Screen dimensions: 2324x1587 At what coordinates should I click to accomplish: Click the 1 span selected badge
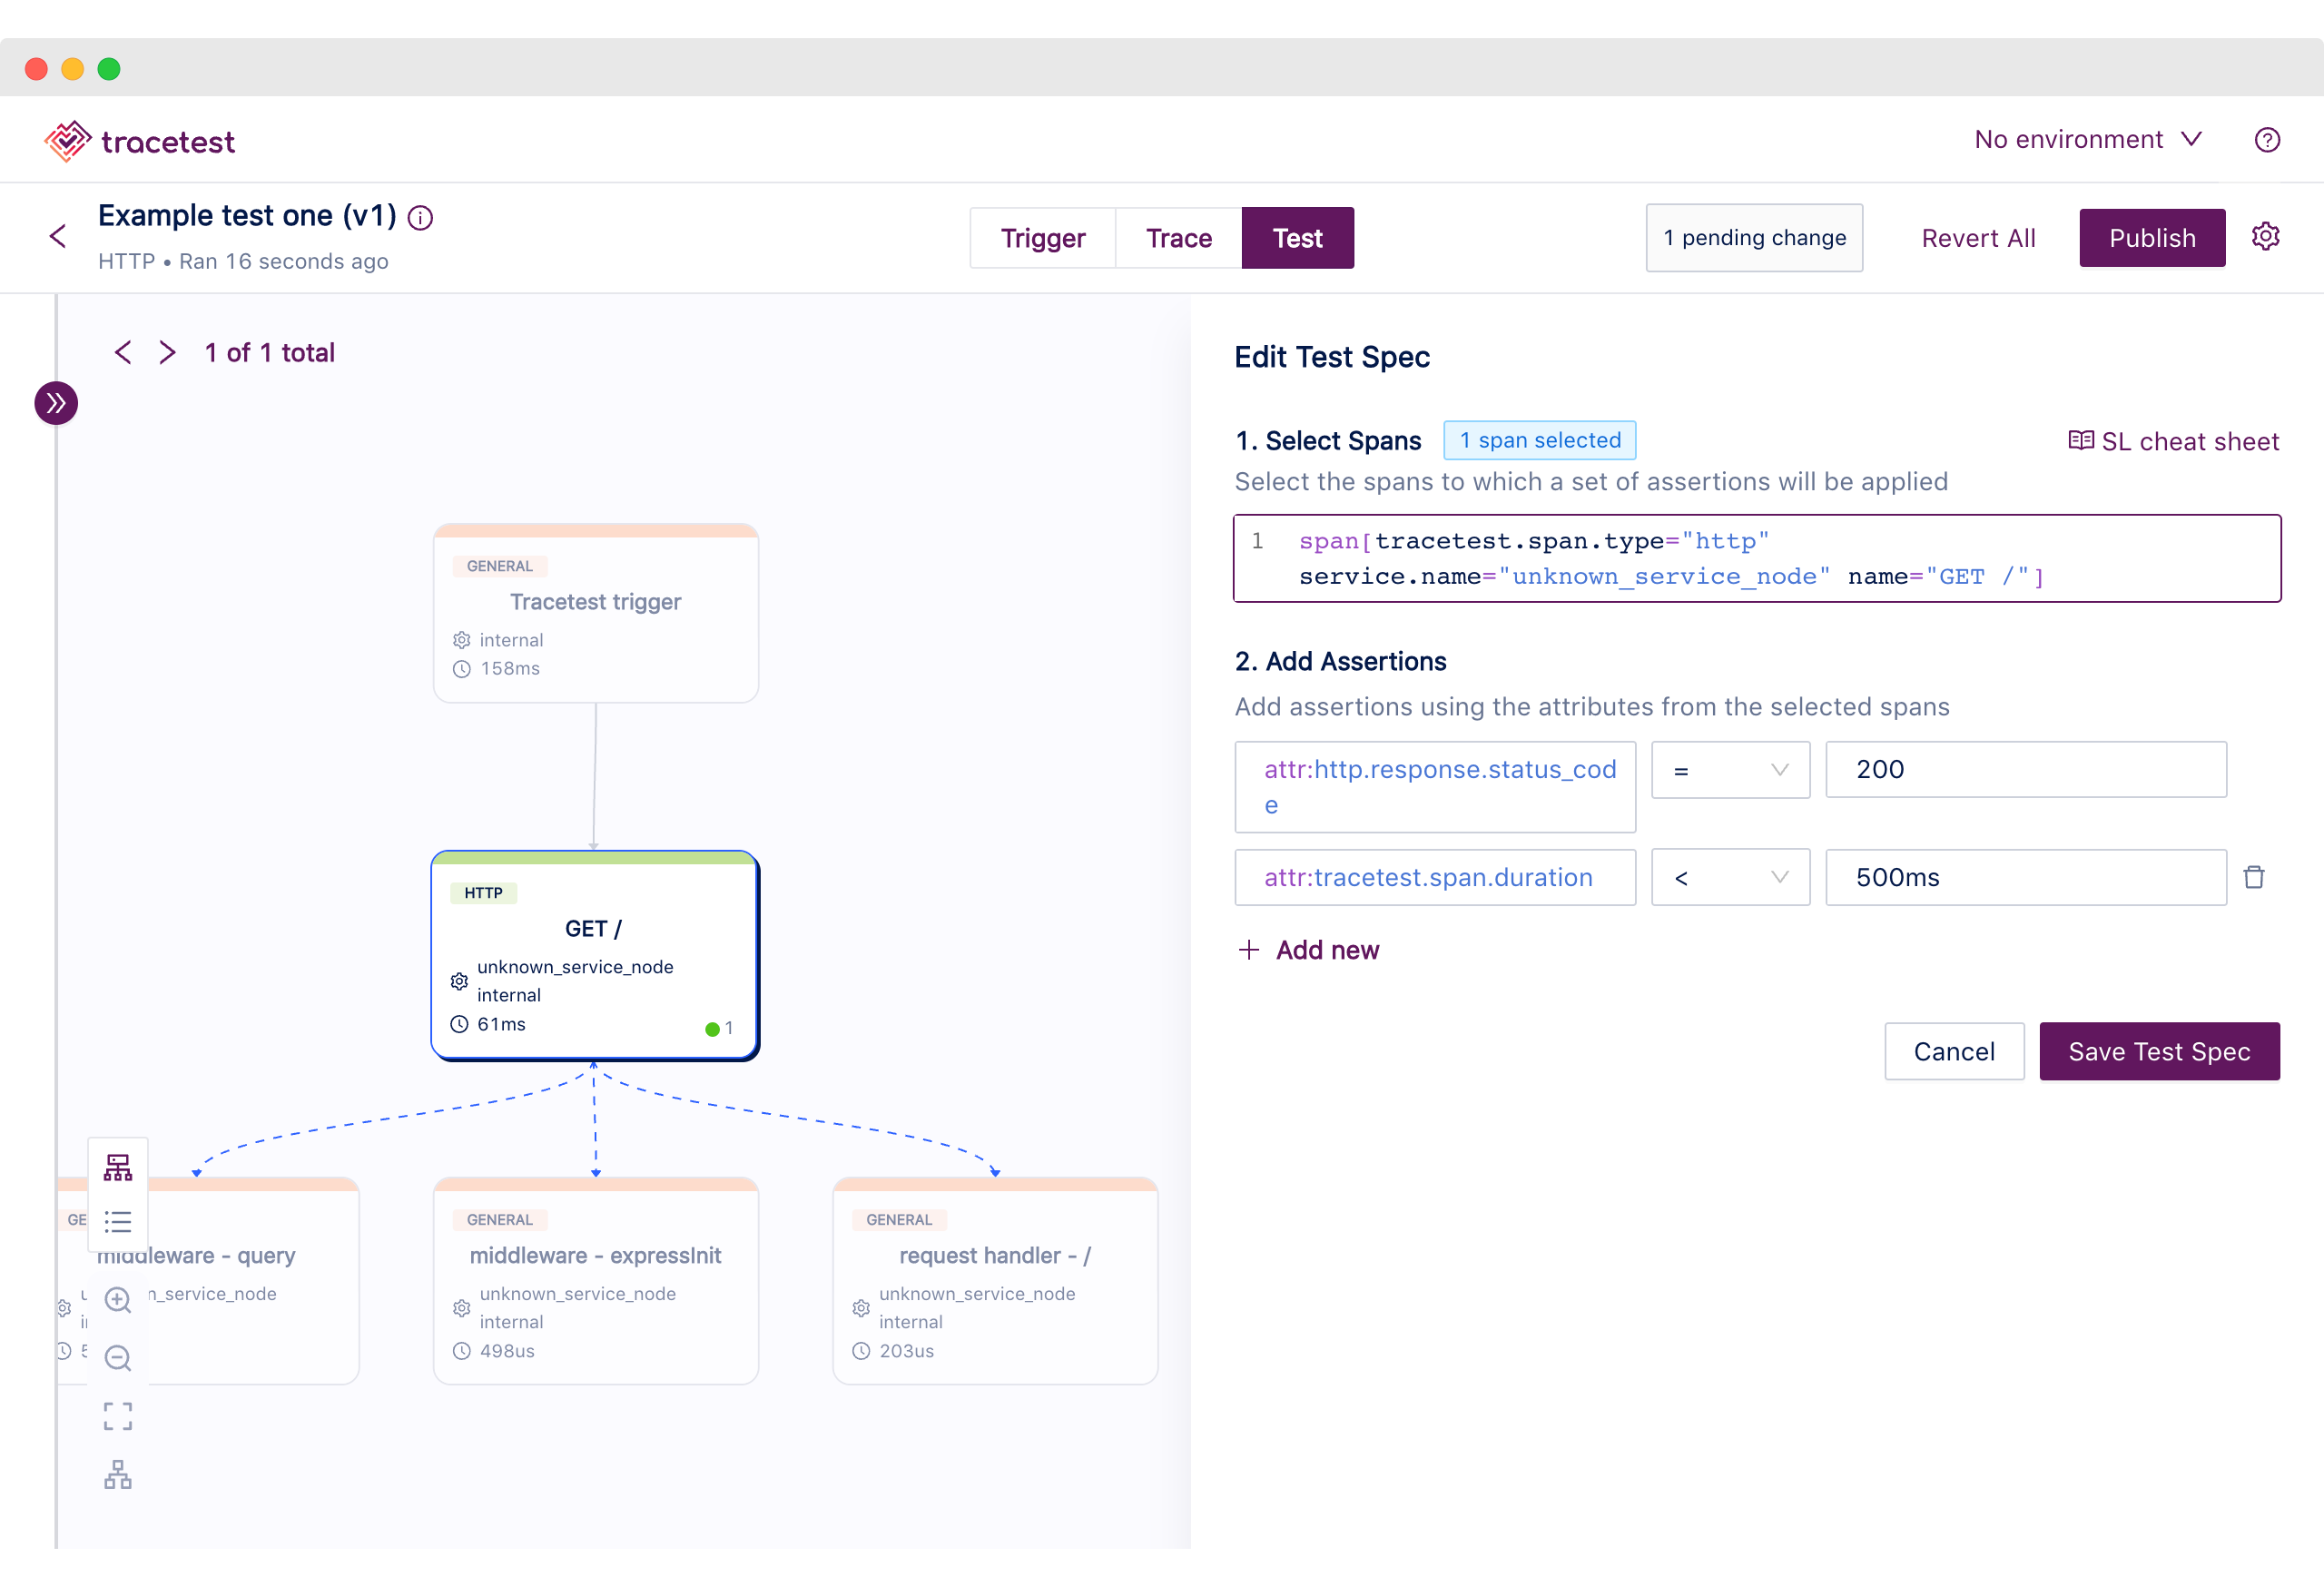[1540, 441]
